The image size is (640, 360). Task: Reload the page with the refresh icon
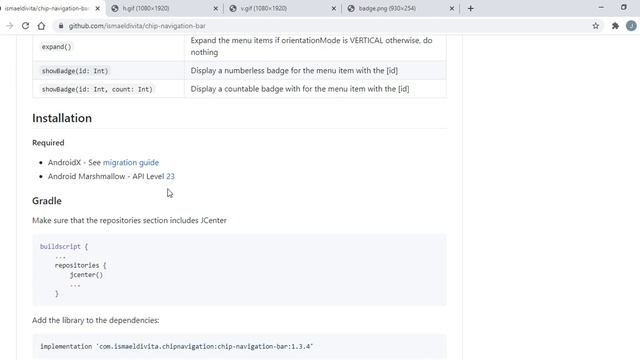[x=25, y=26]
